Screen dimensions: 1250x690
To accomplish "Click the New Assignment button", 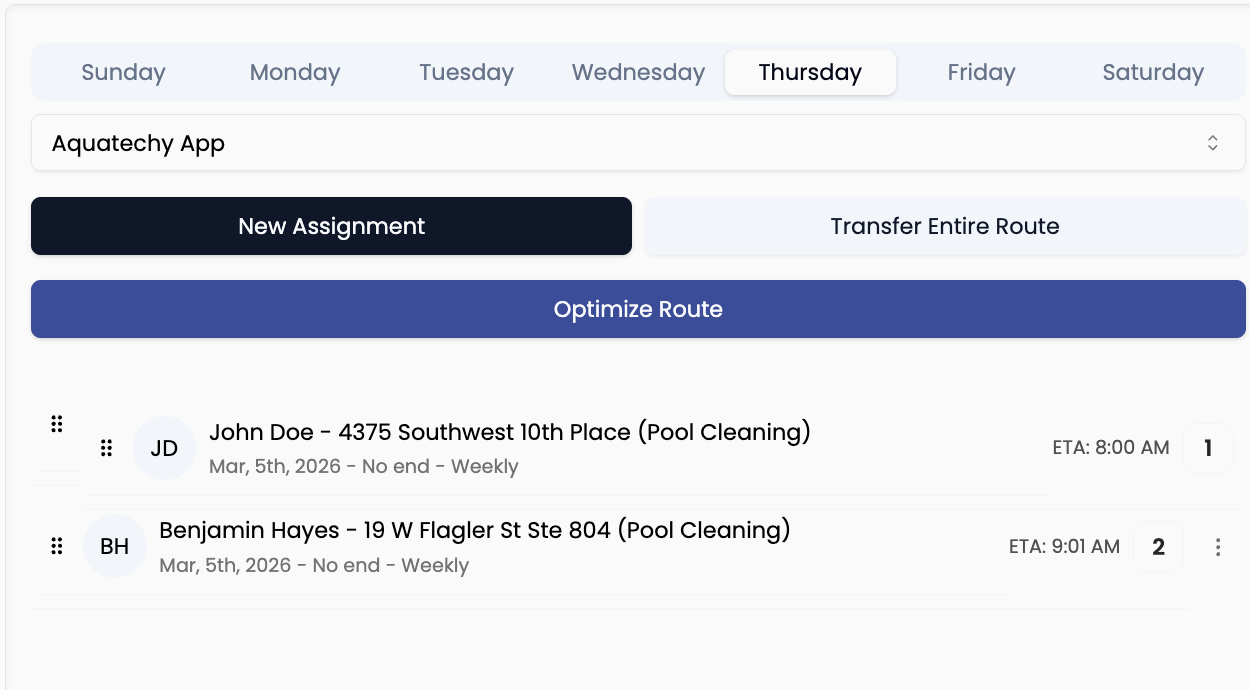I will [331, 226].
